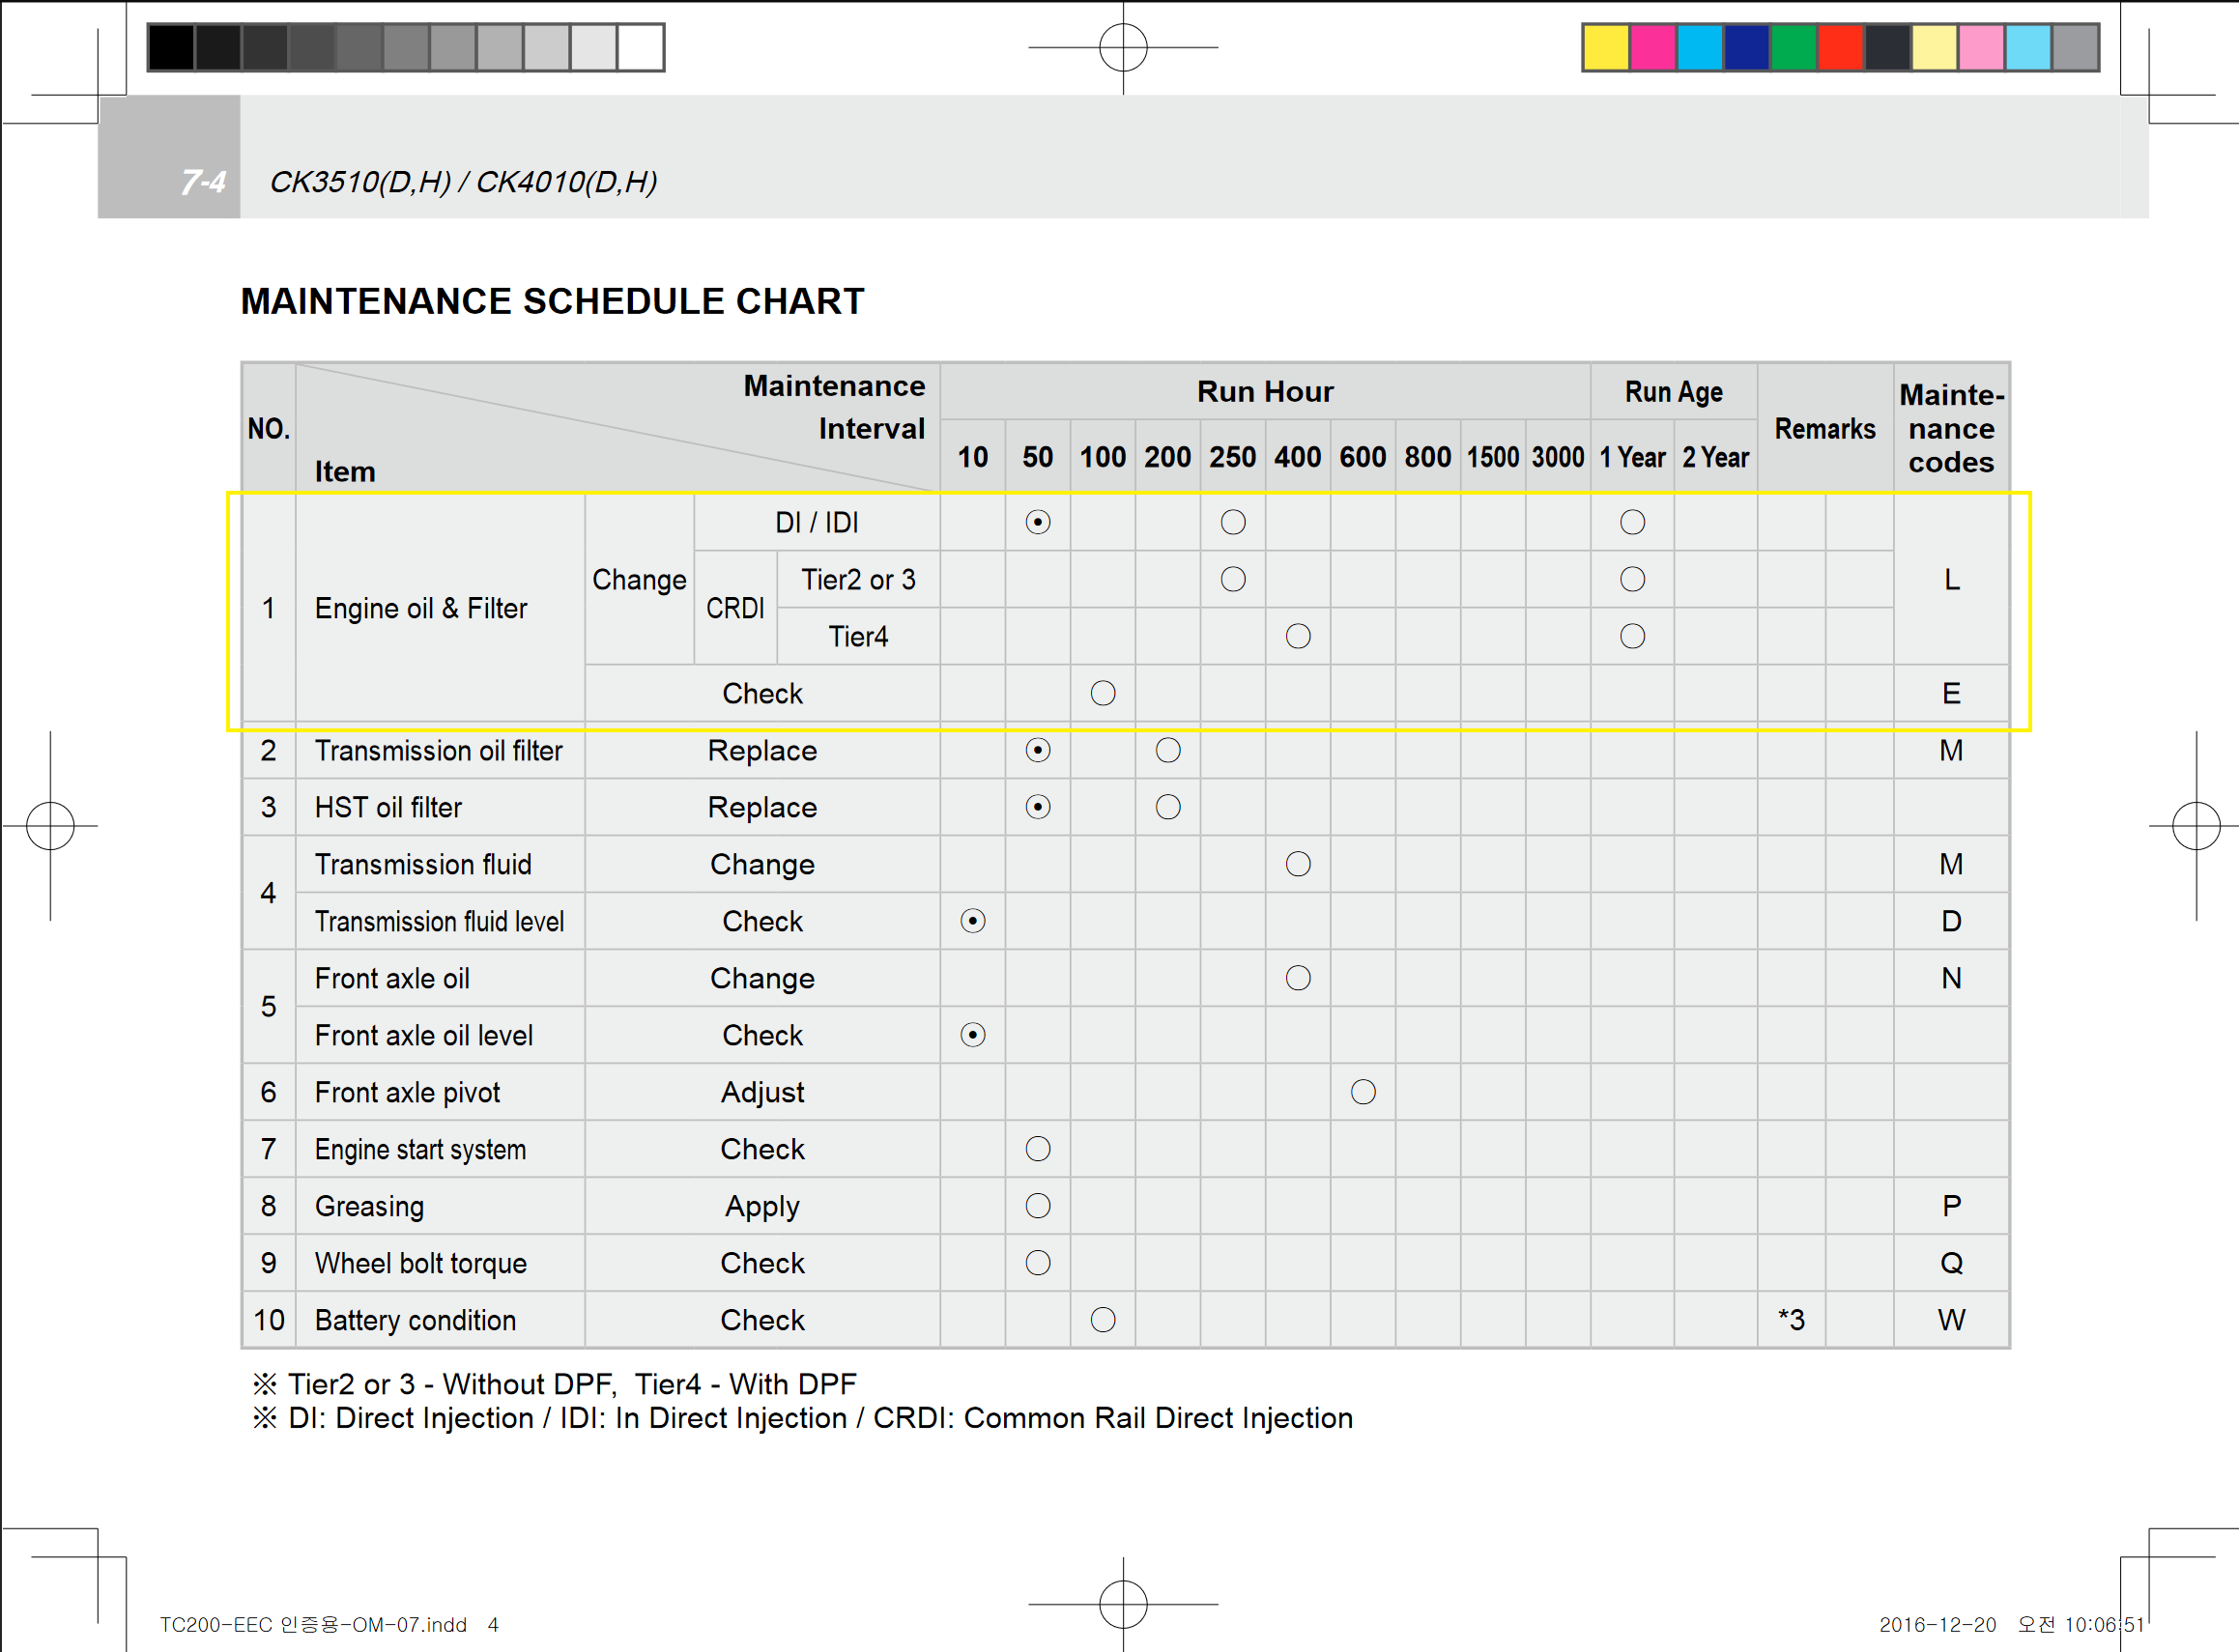Click the MAINTENANCE SCHEDULE CHART heading
2239x1652 pixels.
click(552, 301)
